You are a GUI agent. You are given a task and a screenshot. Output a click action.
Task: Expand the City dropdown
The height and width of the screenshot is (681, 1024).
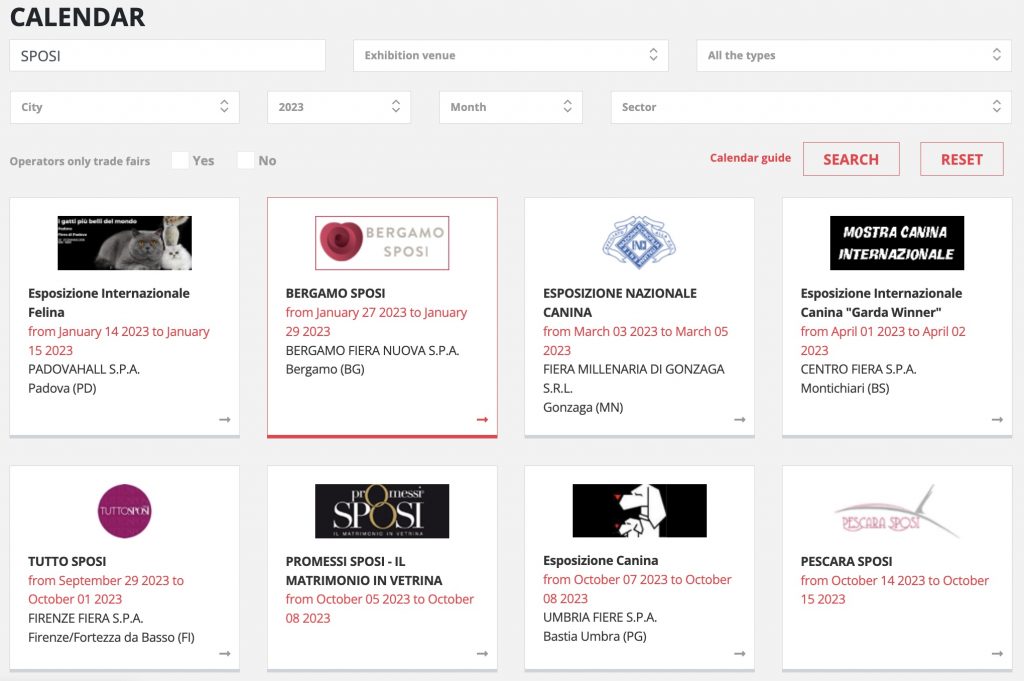point(125,107)
